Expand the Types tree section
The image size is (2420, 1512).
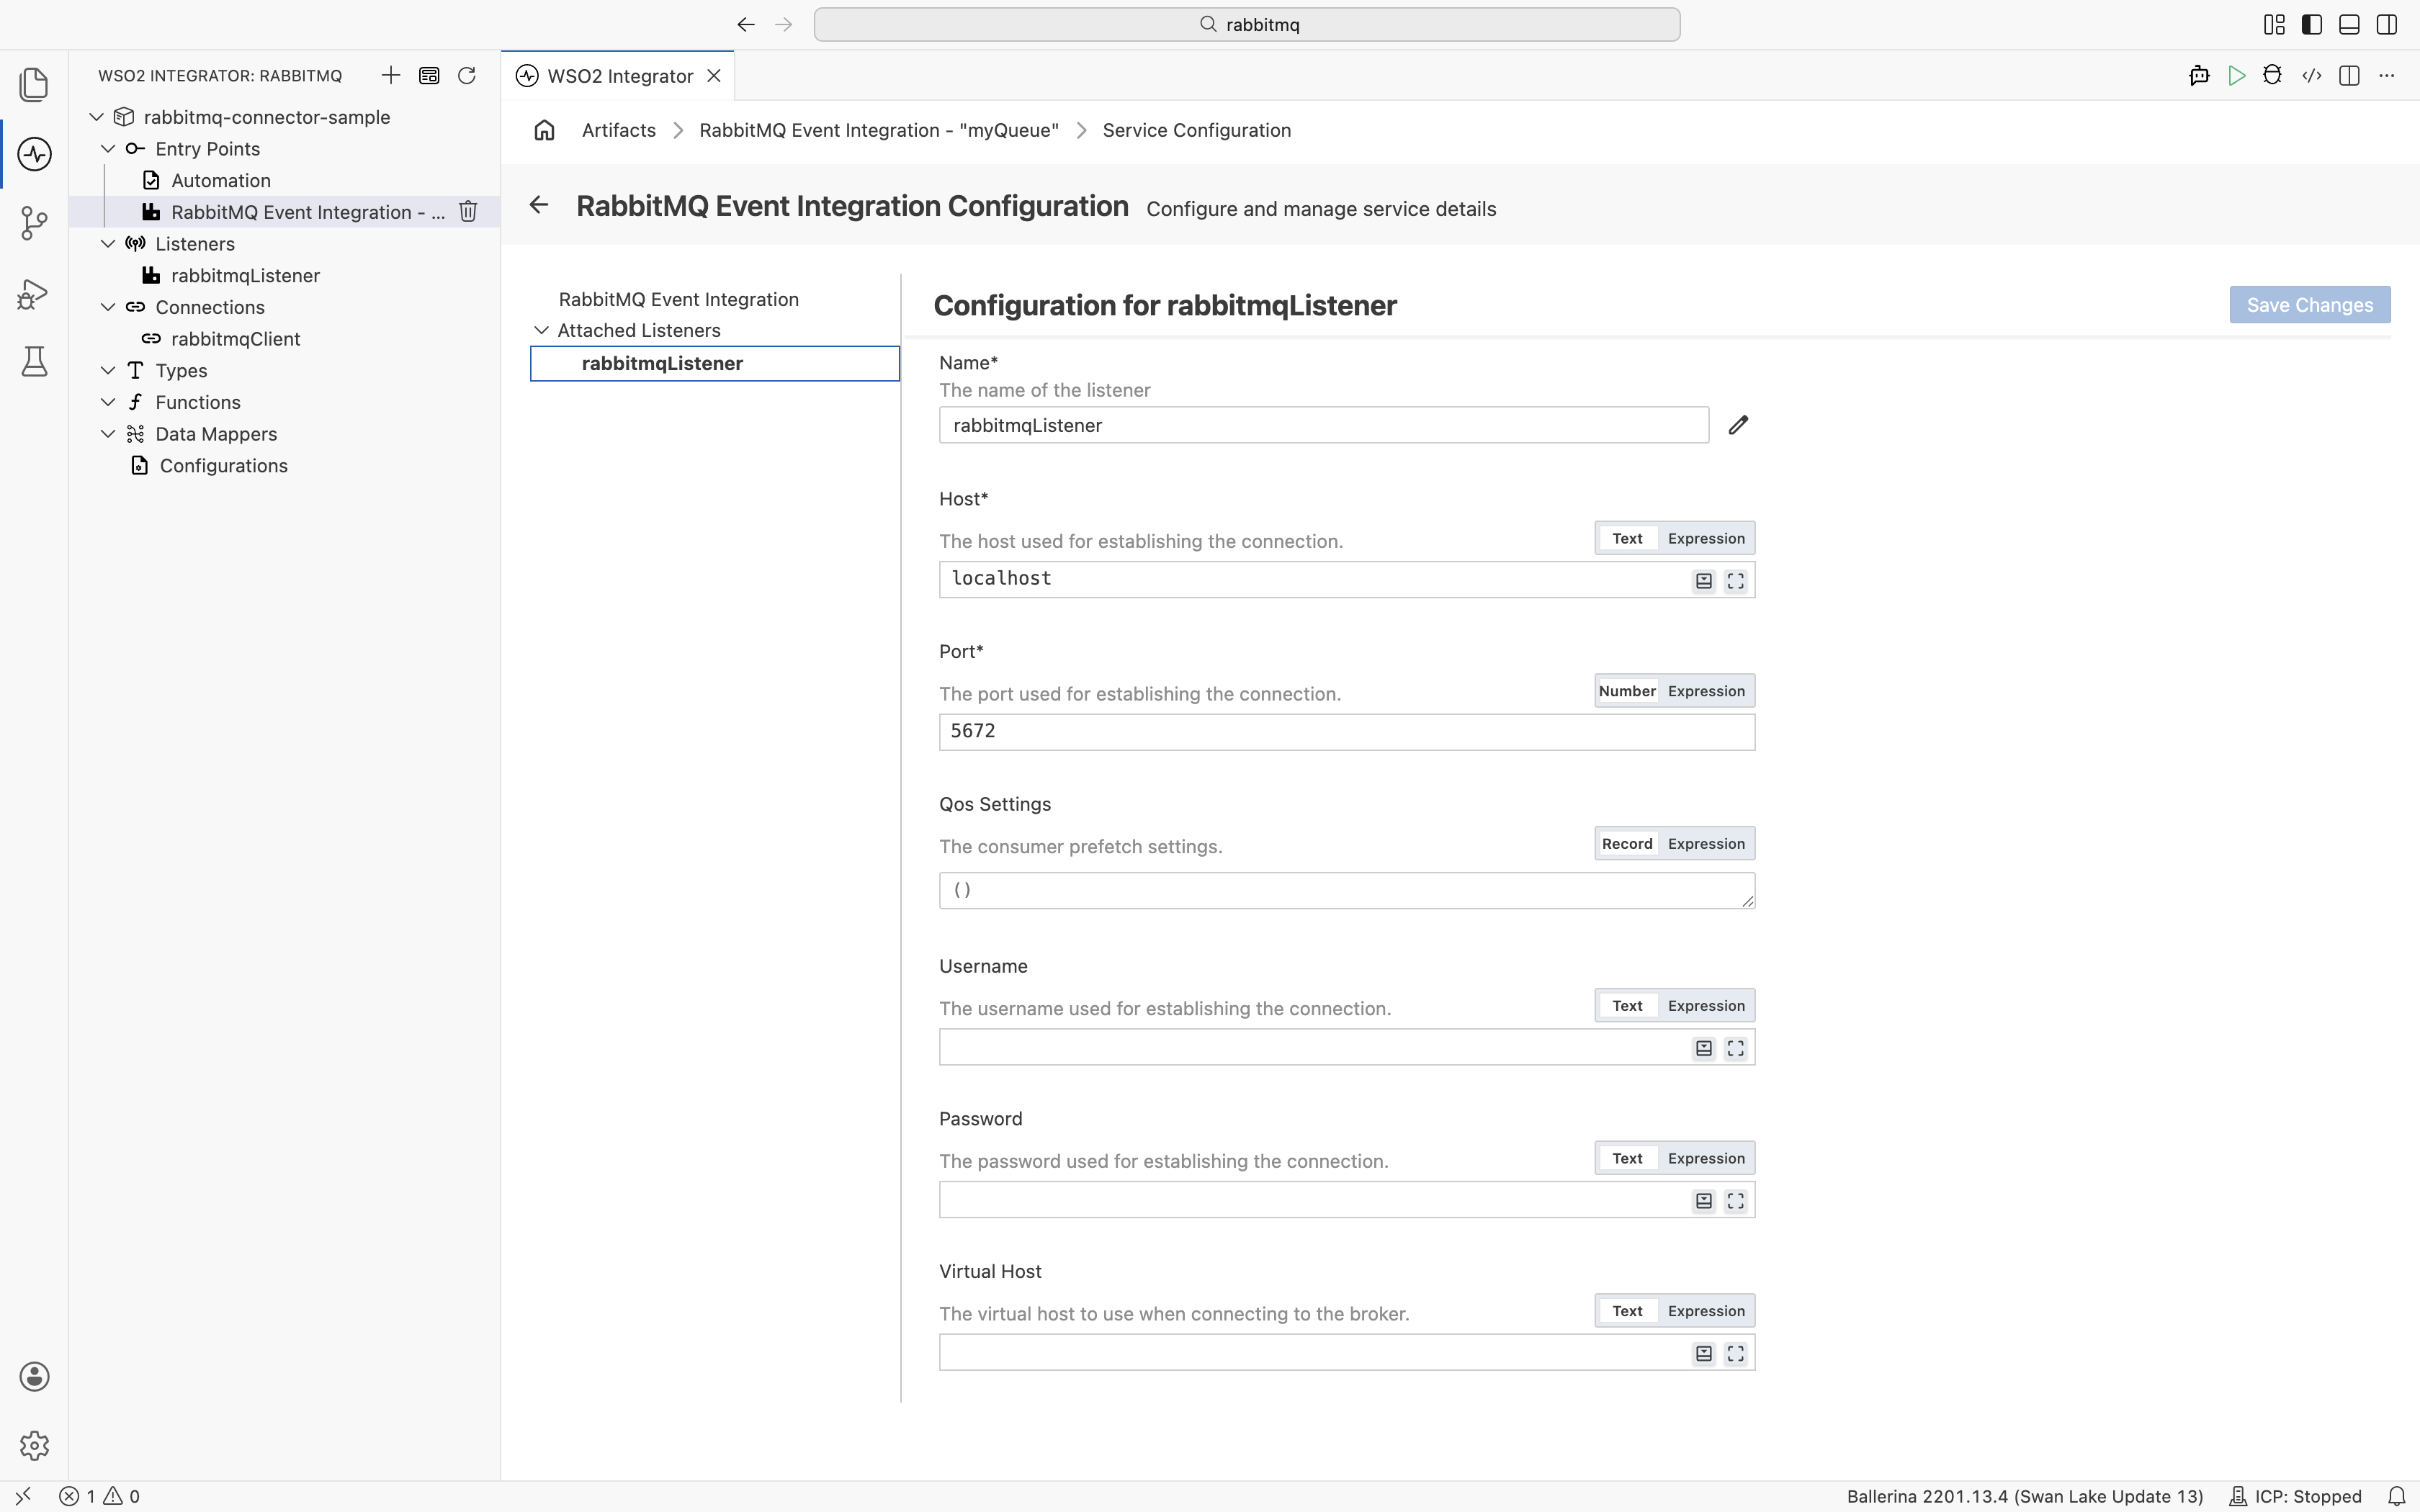(x=108, y=370)
